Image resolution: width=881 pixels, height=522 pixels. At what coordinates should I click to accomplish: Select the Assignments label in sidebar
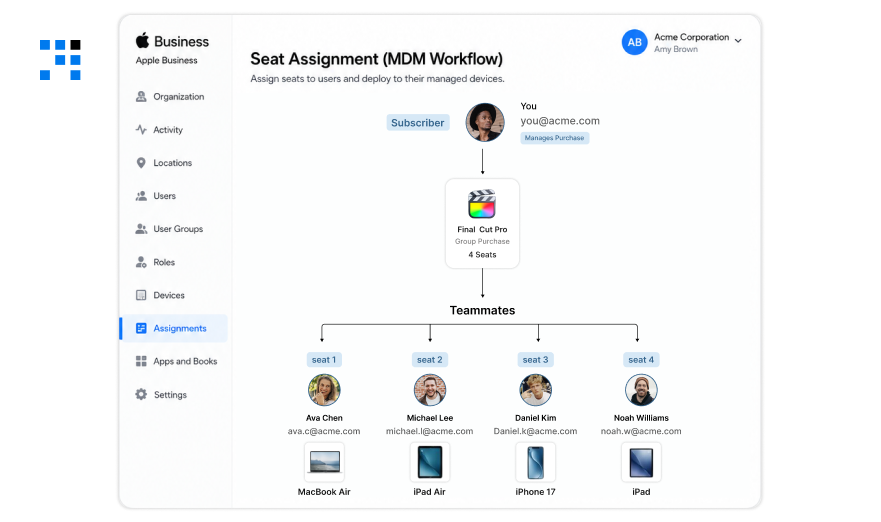coord(180,328)
